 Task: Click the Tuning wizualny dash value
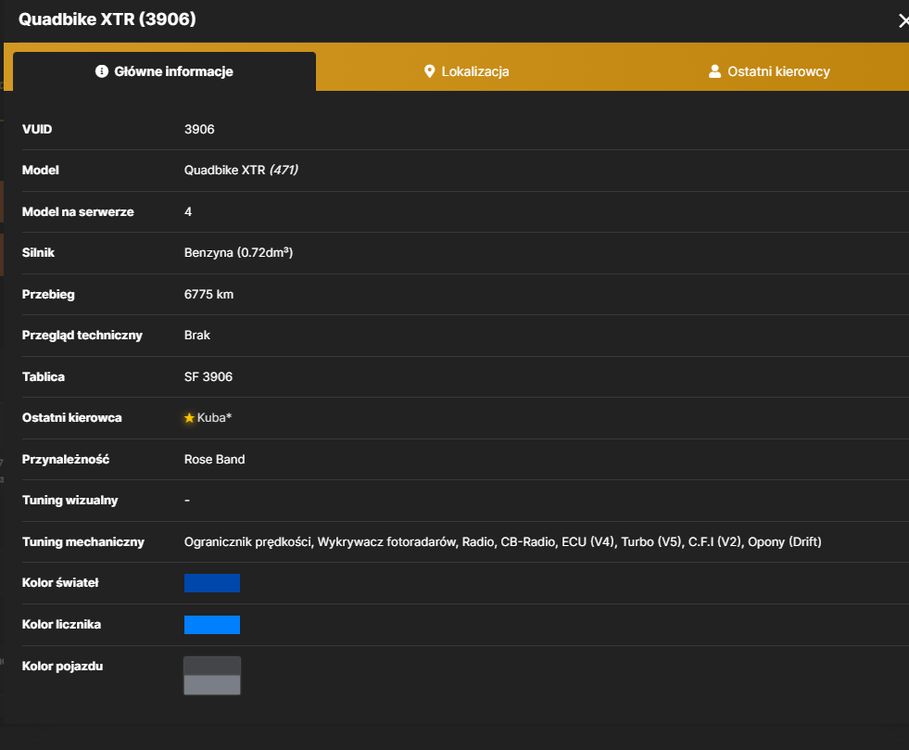click(187, 500)
